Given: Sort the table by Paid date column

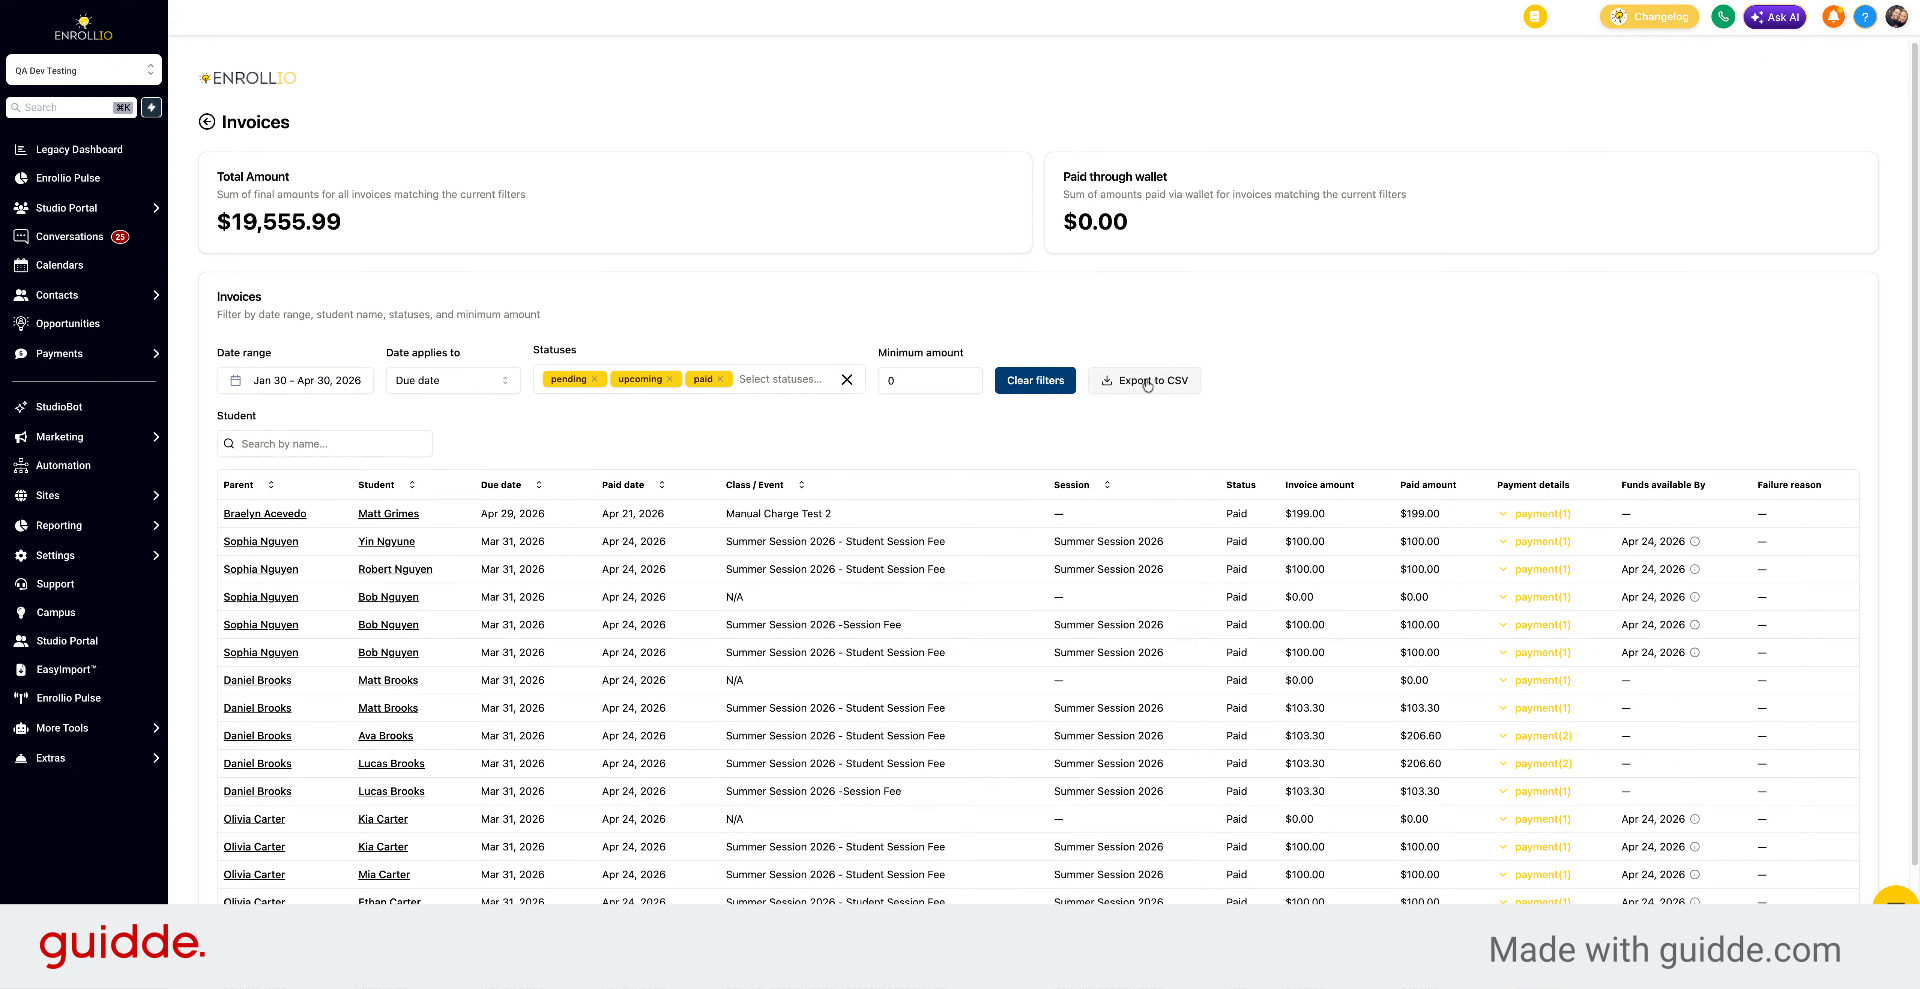Looking at the screenshot, I should click(x=662, y=485).
